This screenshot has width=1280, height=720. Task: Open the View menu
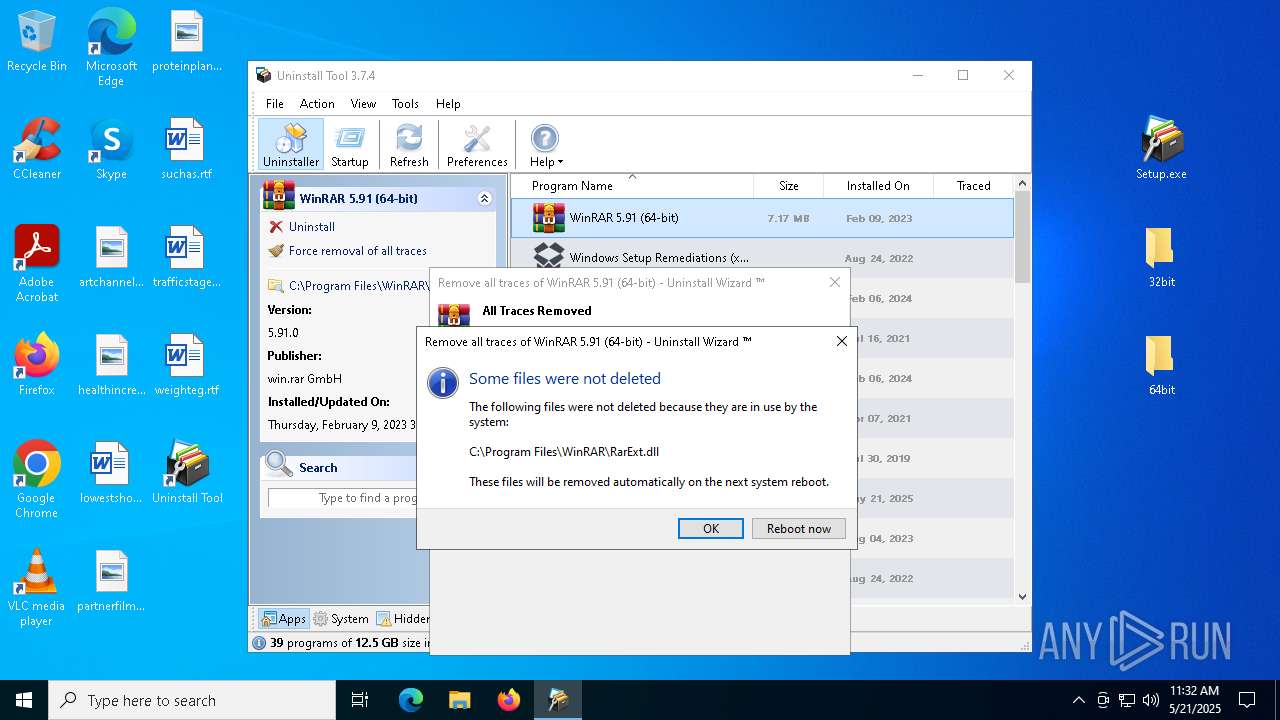(x=363, y=104)
